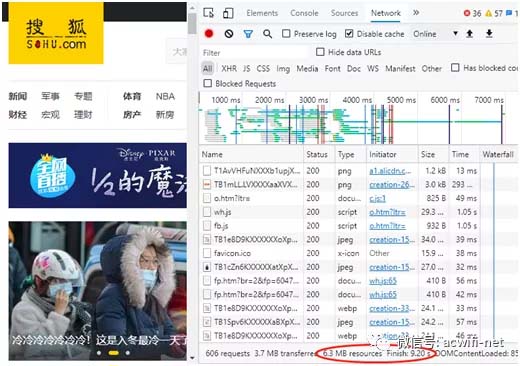Open the a1.alicdn.c initiator link
The height and width of the screenshot is (366, 520).
(x=390, y=171)
